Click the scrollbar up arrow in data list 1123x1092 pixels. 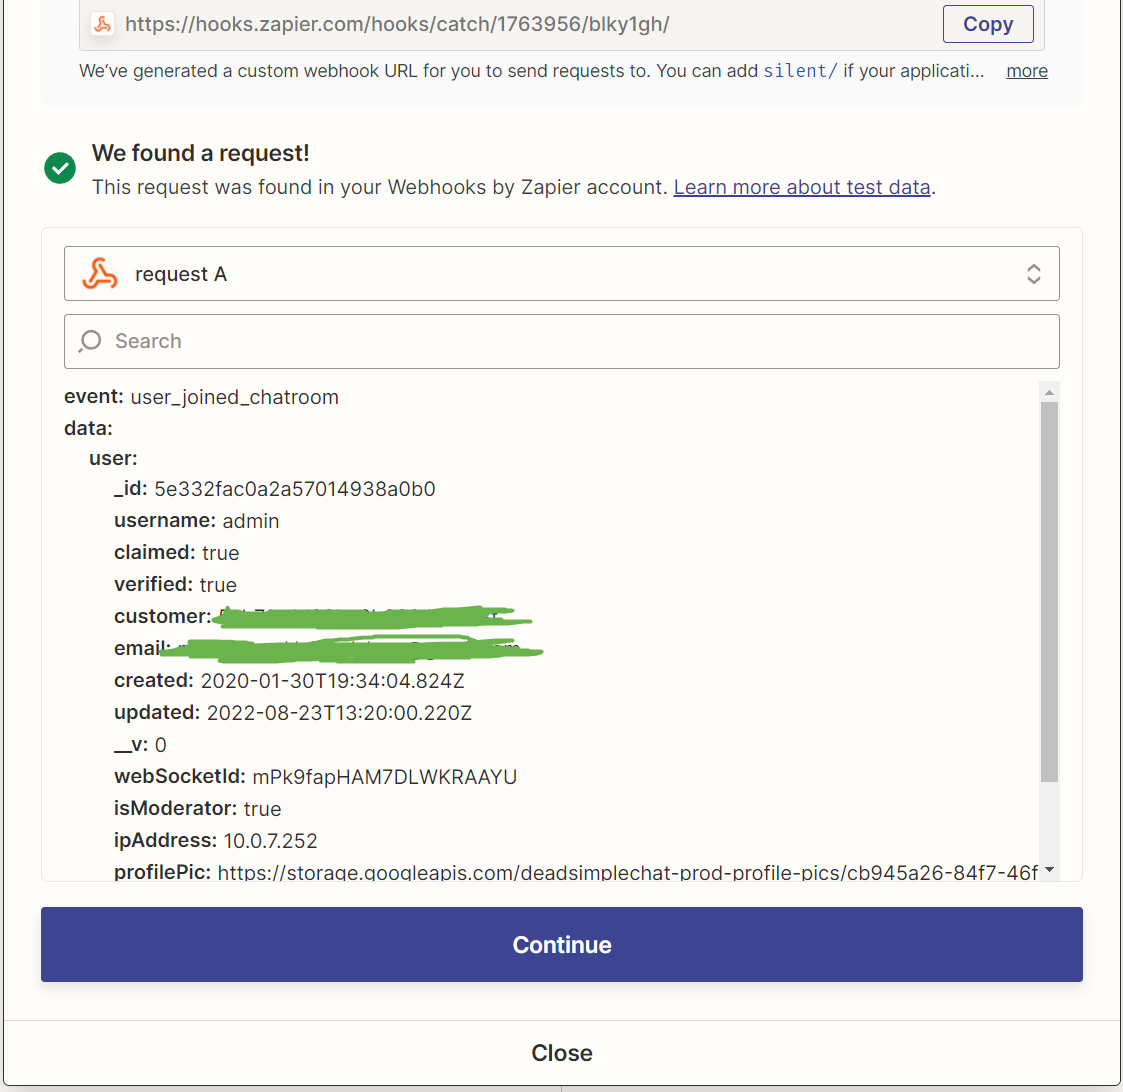[1049, 392]
